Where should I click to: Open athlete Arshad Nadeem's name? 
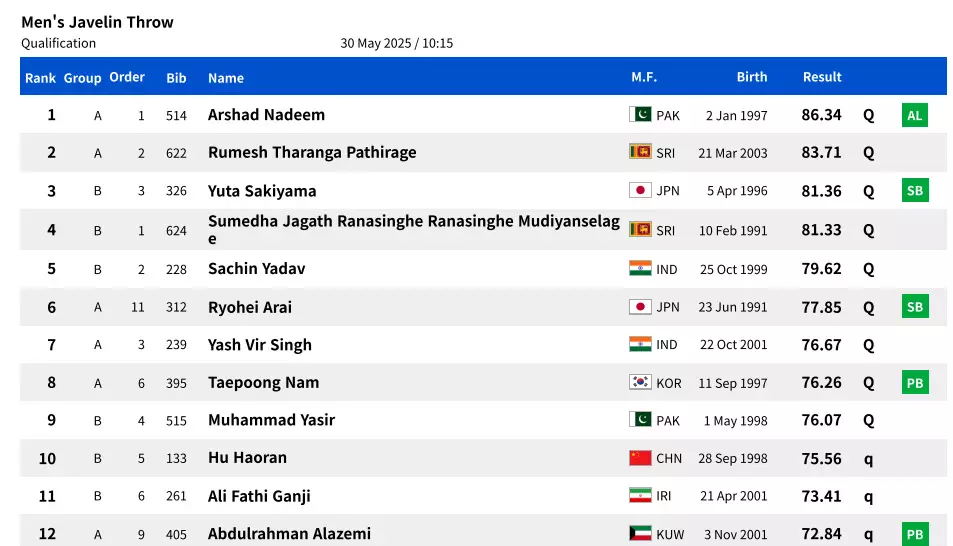point(266,115)
